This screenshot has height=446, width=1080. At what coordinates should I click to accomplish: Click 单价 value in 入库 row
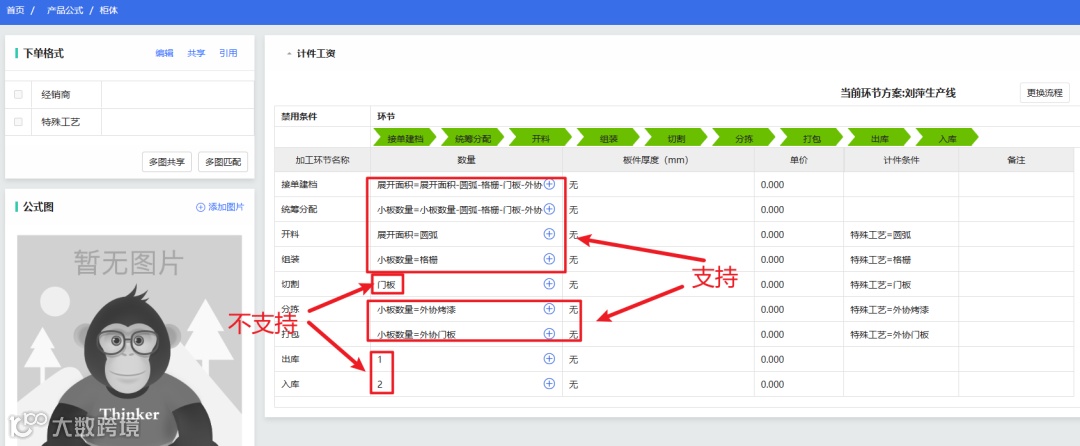click(x=773, y=384)
